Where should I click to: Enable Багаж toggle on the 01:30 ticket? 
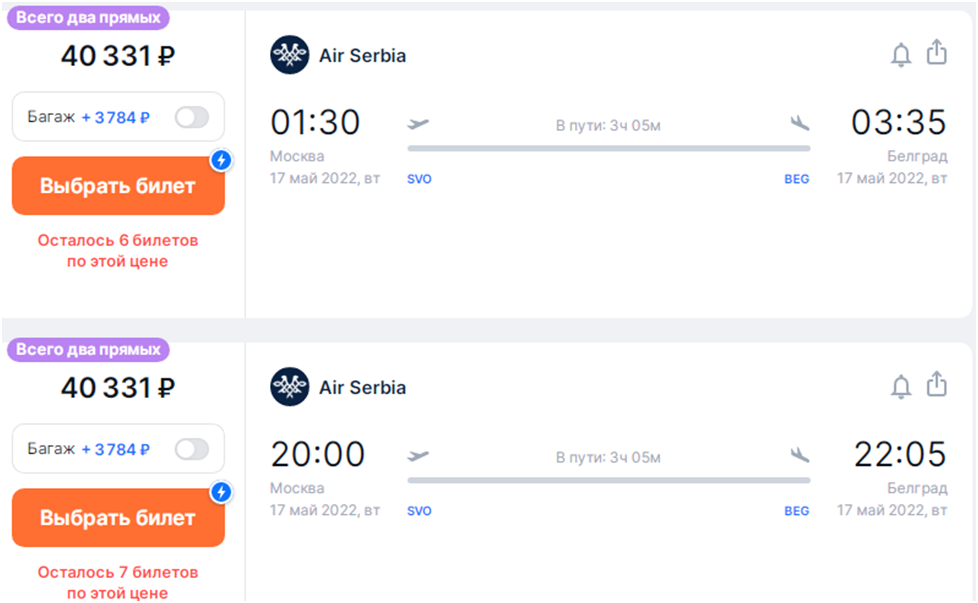point(192,117)
